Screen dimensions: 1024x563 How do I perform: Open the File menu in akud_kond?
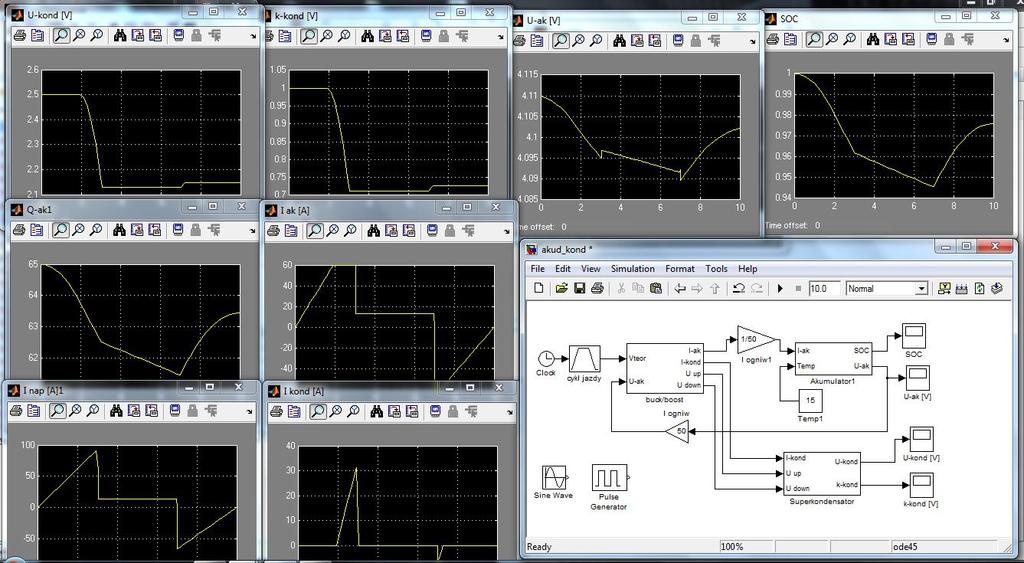tap(537, 268)
